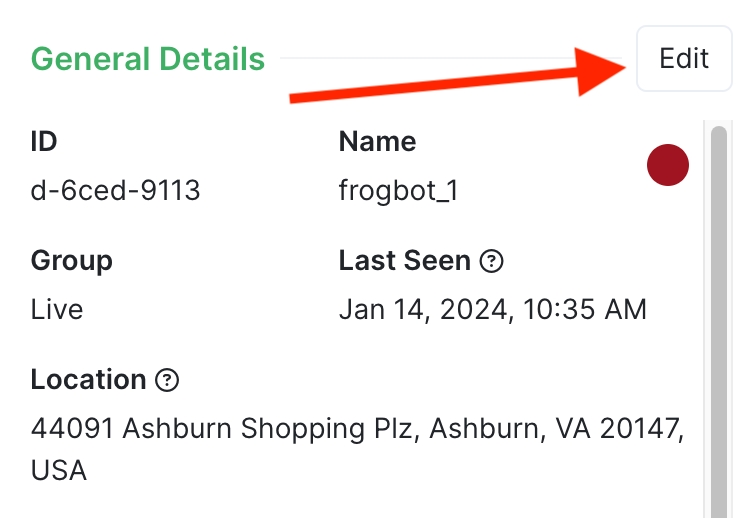Click the ID label
This screenshot has width=754, height=518.
point(44,141)
